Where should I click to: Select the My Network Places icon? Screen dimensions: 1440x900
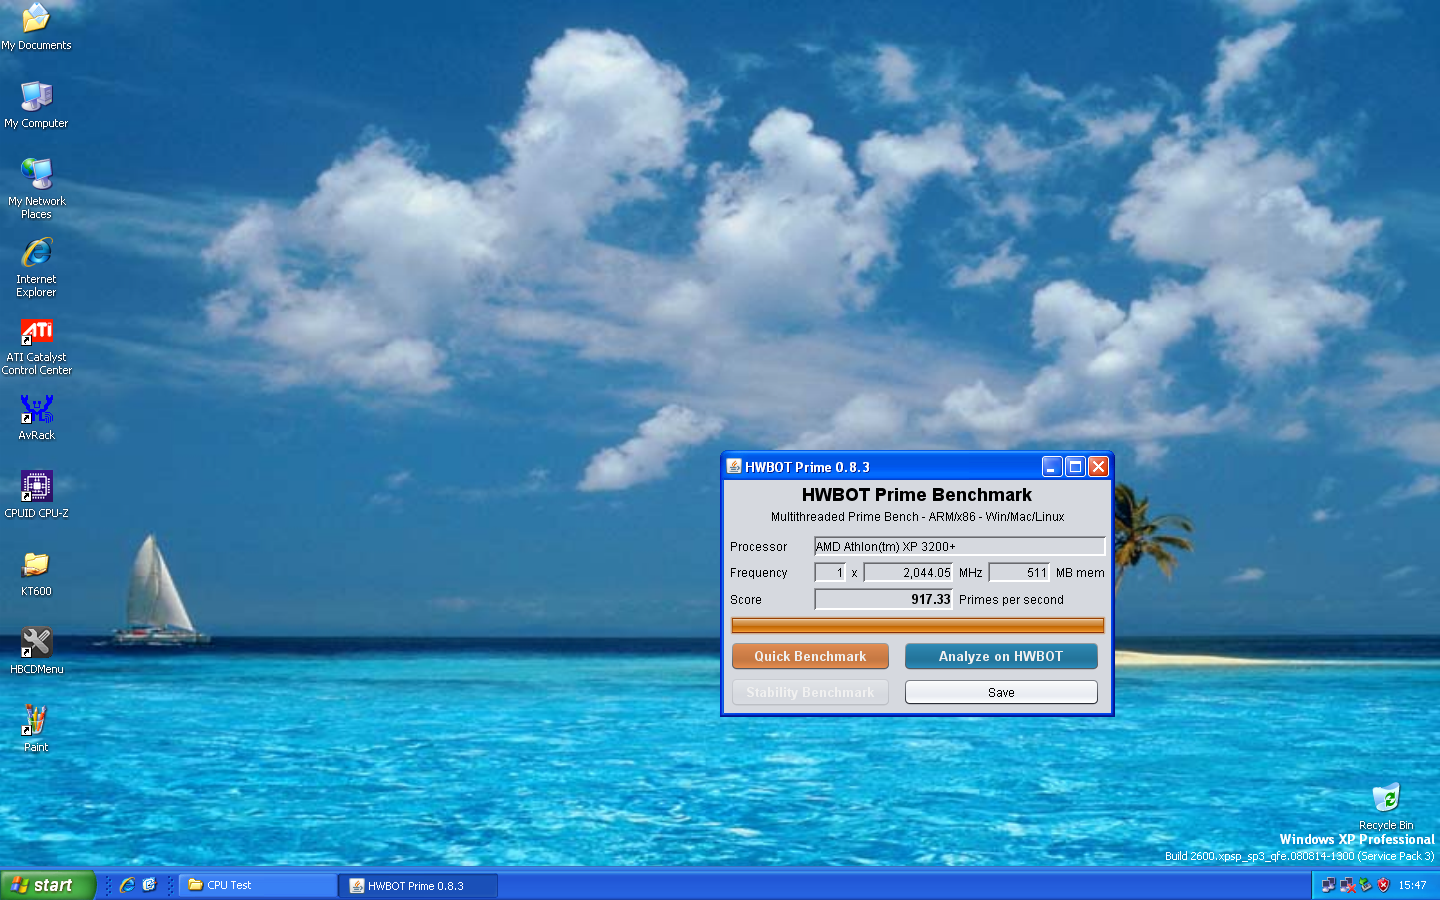(36, 188)
